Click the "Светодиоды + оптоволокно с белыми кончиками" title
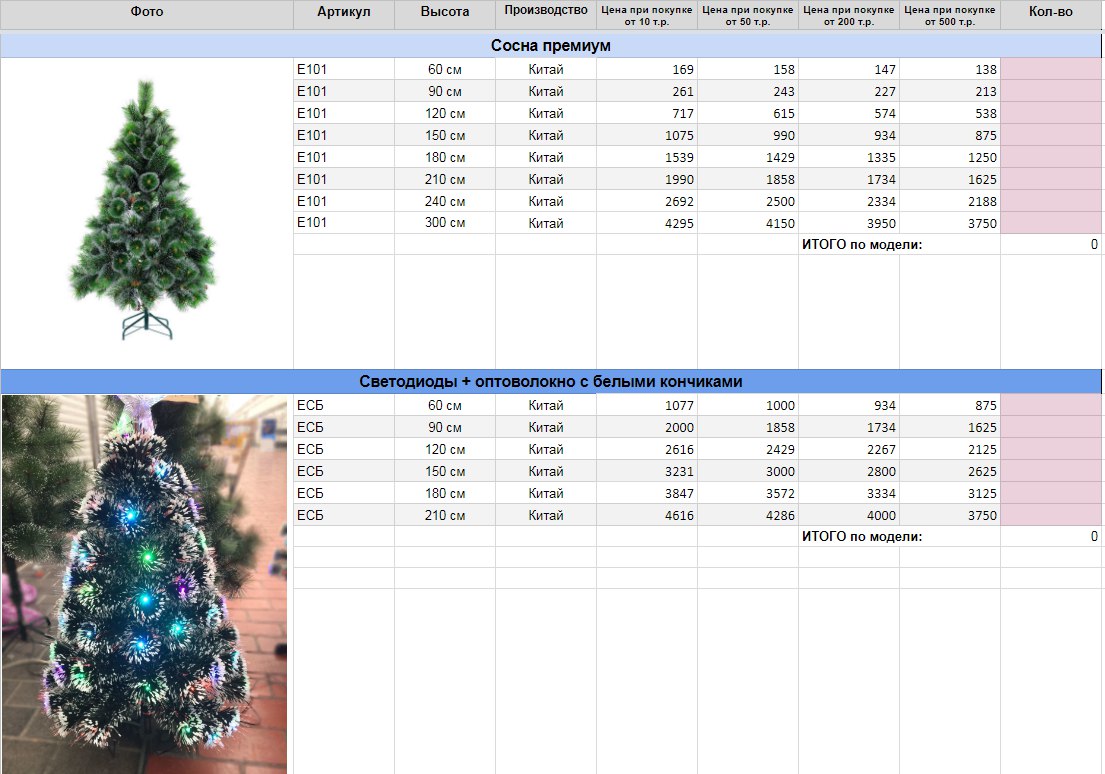The image size is (1105, 774). tap(550, 382)
